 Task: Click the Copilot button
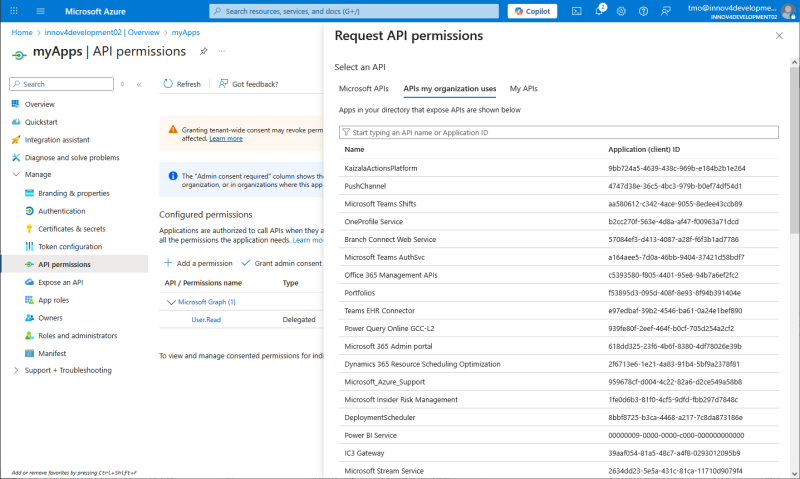pos(533,11)
